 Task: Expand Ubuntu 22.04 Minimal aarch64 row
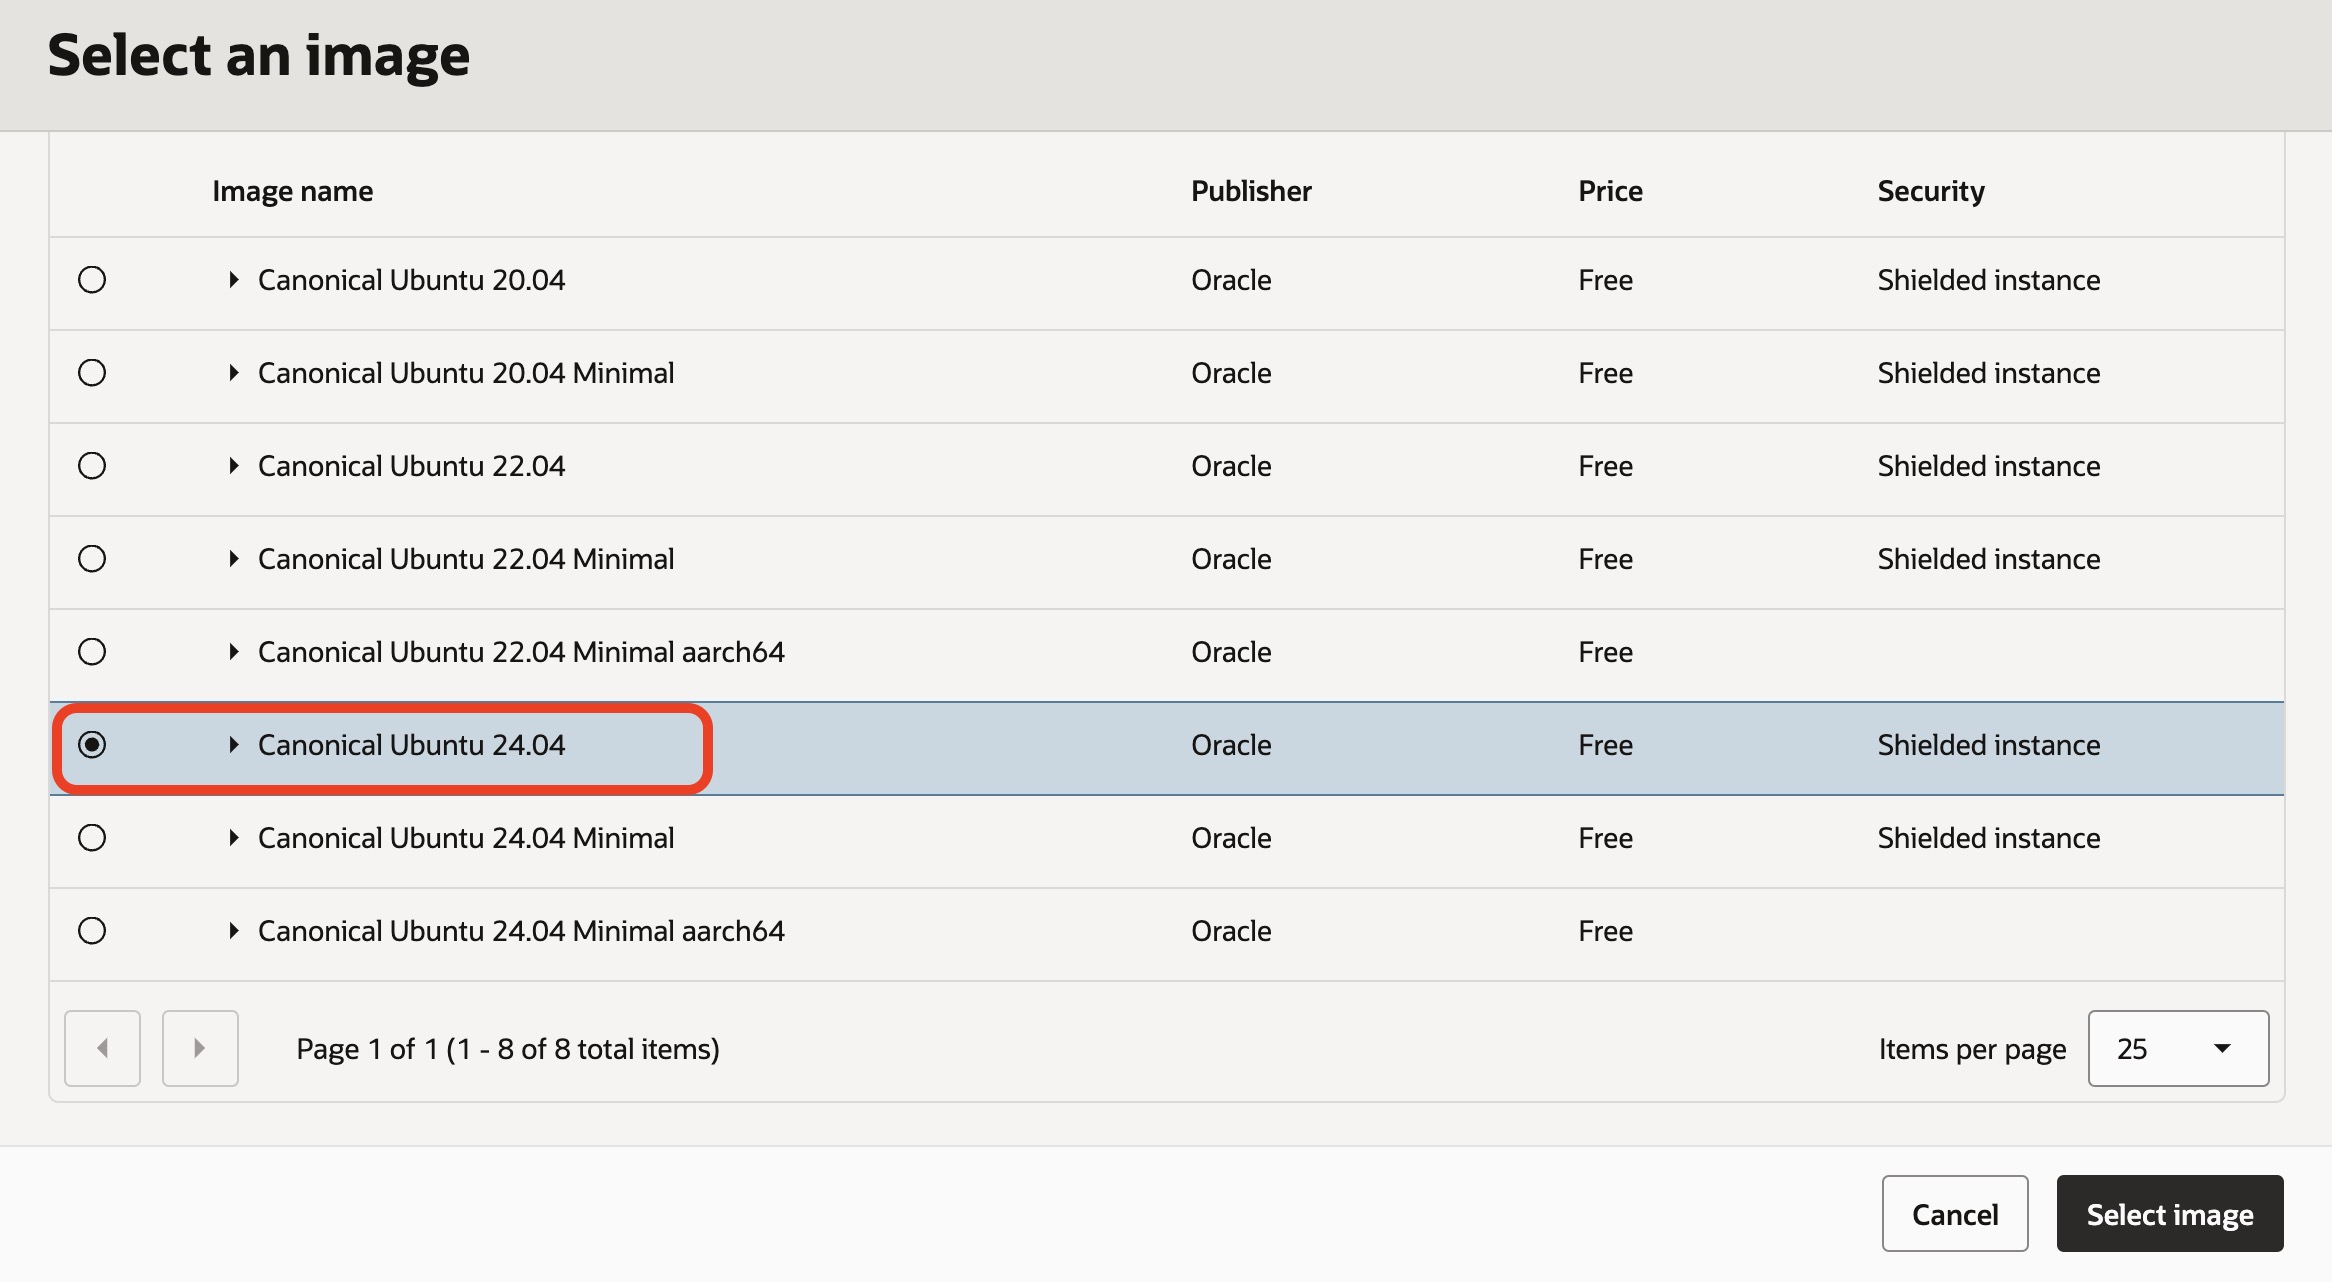[234, 652]
